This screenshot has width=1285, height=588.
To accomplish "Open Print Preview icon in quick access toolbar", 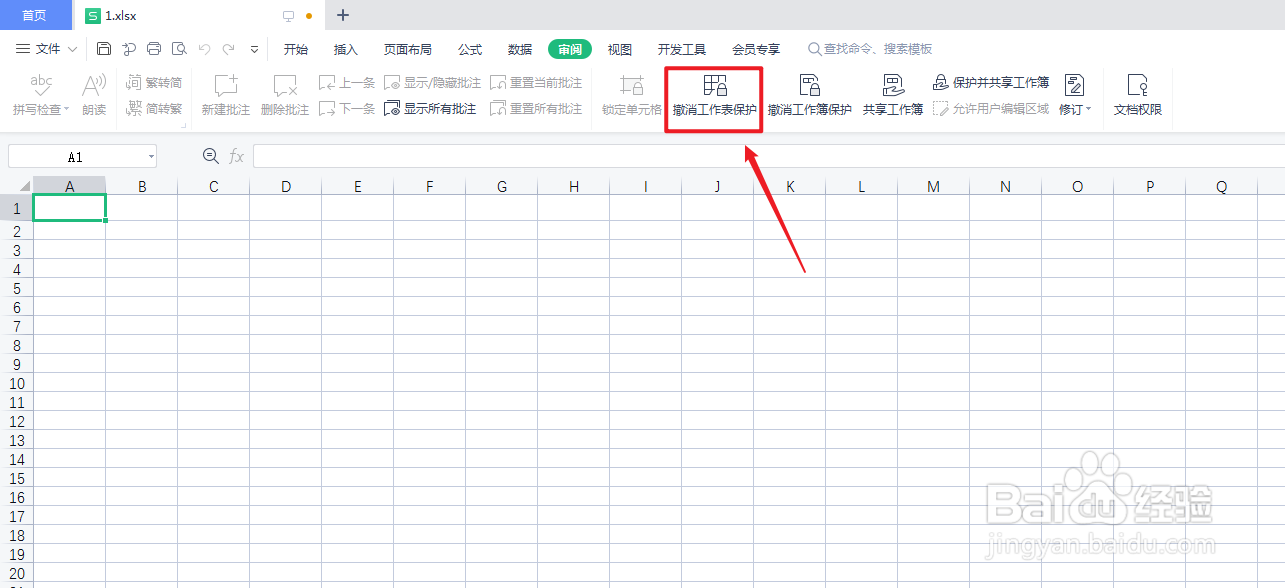I will [179, 49].
